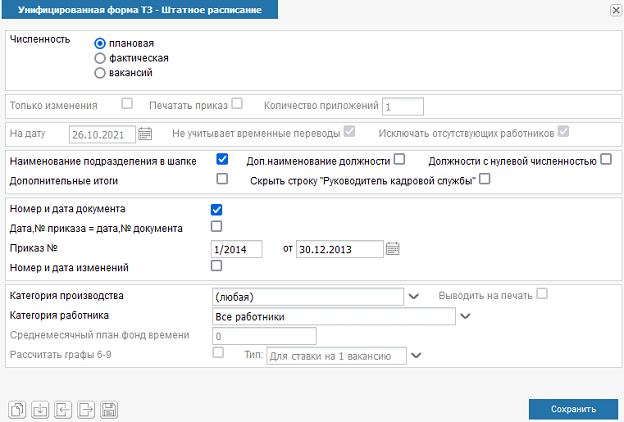The height and width of the screenshot is (422, 624).
Task: Open calendar picker next to На дату field
Action: coord(145,134)
